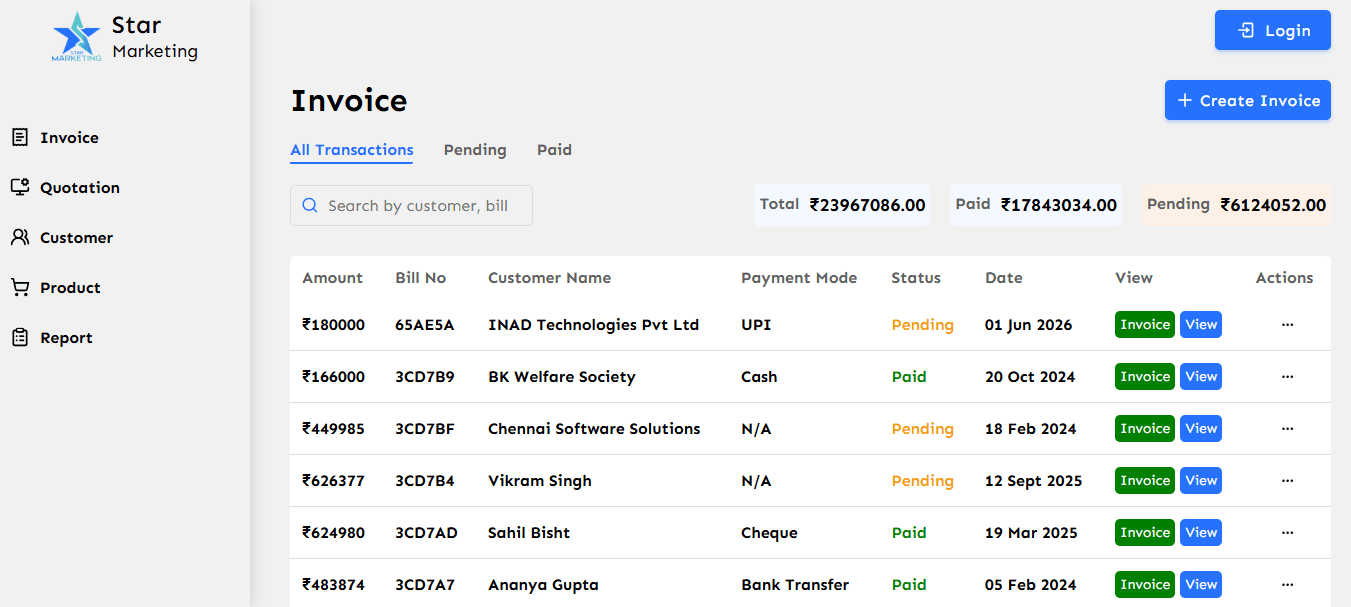1351x607 pixels.
Task: Switch to the Pending tab
Action: 475,150
